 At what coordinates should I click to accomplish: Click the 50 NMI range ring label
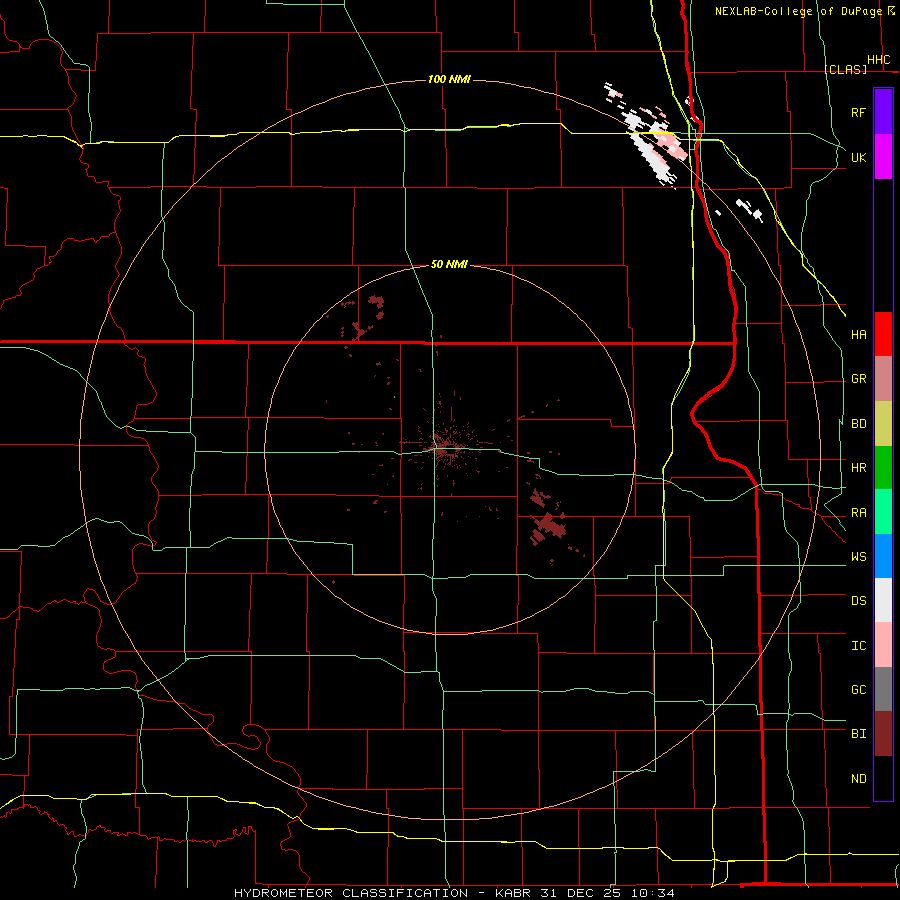[x=449, y=264]
